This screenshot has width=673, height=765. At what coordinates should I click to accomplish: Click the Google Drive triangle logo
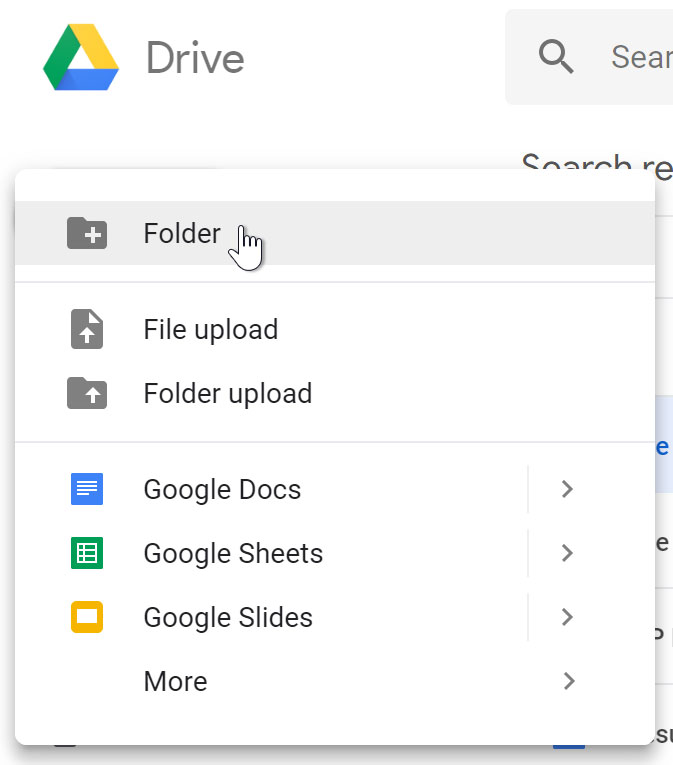[x=81, y=58]
